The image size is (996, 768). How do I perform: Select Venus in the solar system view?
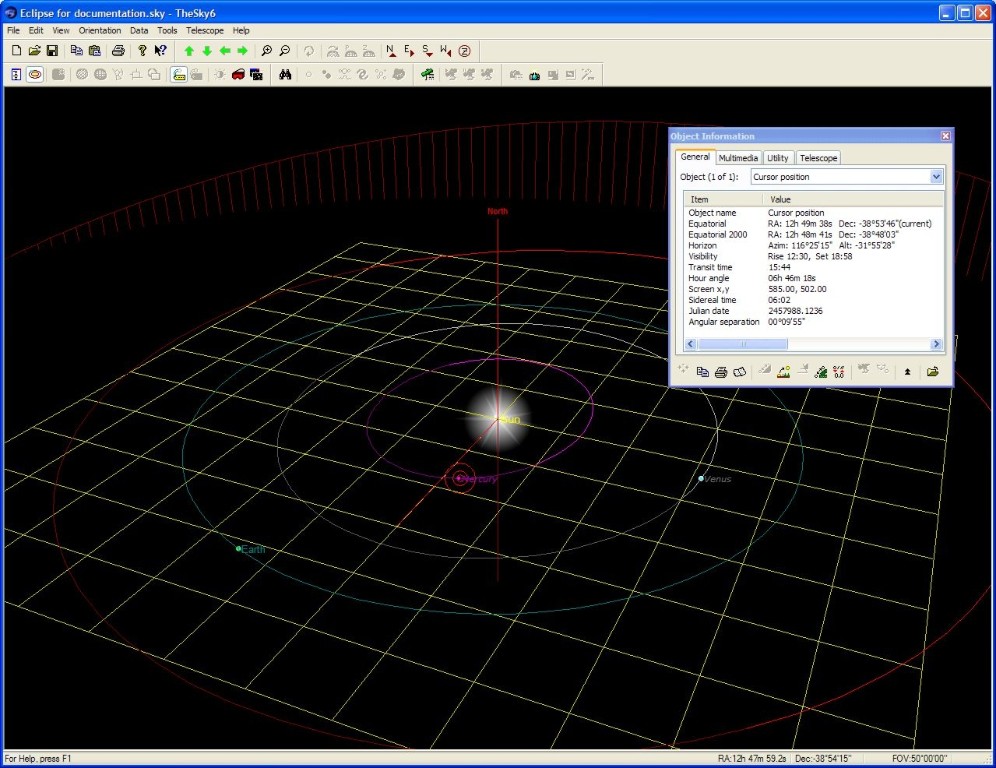[x=701, y=478]
